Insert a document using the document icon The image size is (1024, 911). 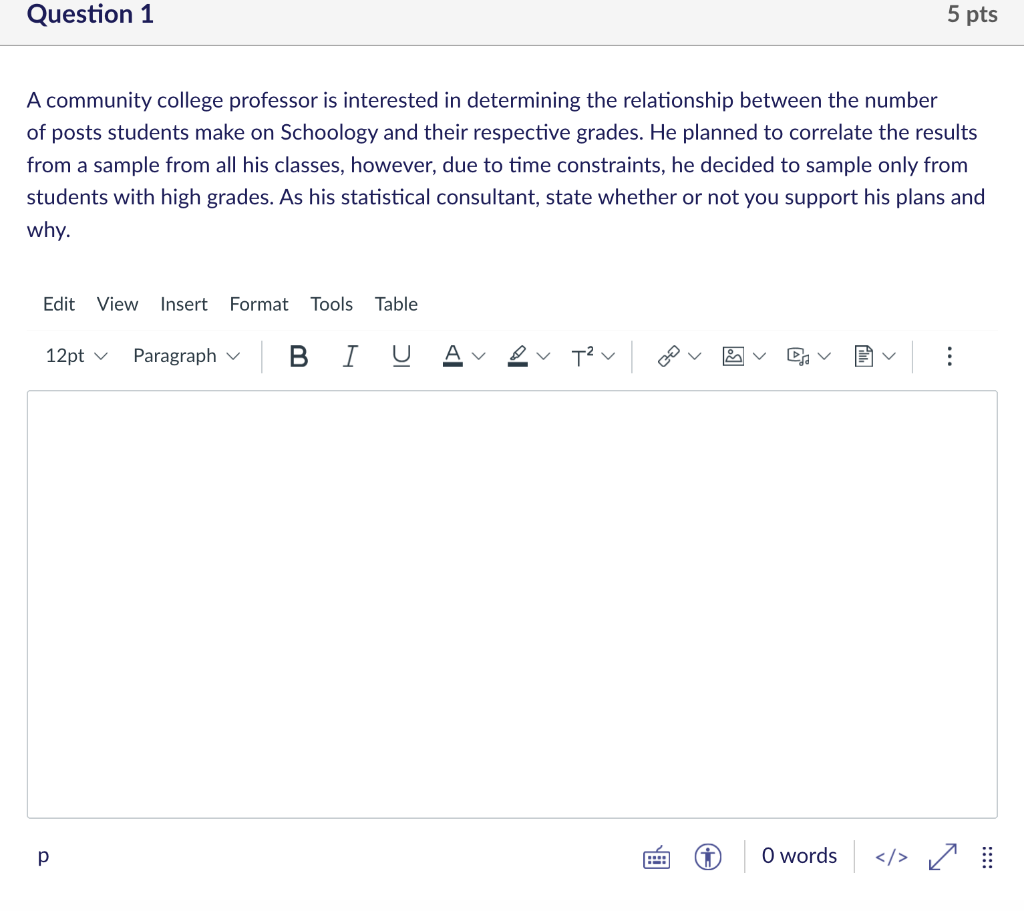(863, 356)
